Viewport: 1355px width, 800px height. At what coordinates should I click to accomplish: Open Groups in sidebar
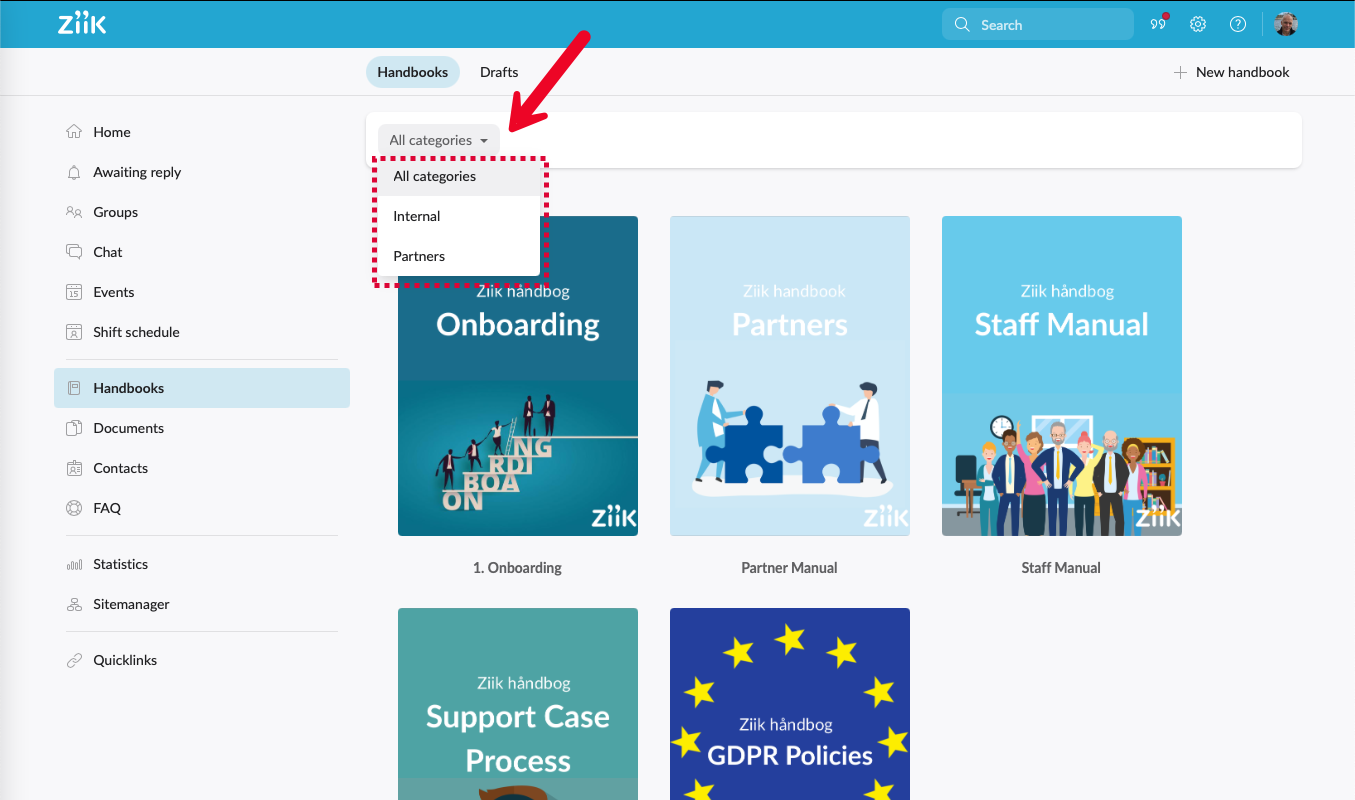(202, 212)
